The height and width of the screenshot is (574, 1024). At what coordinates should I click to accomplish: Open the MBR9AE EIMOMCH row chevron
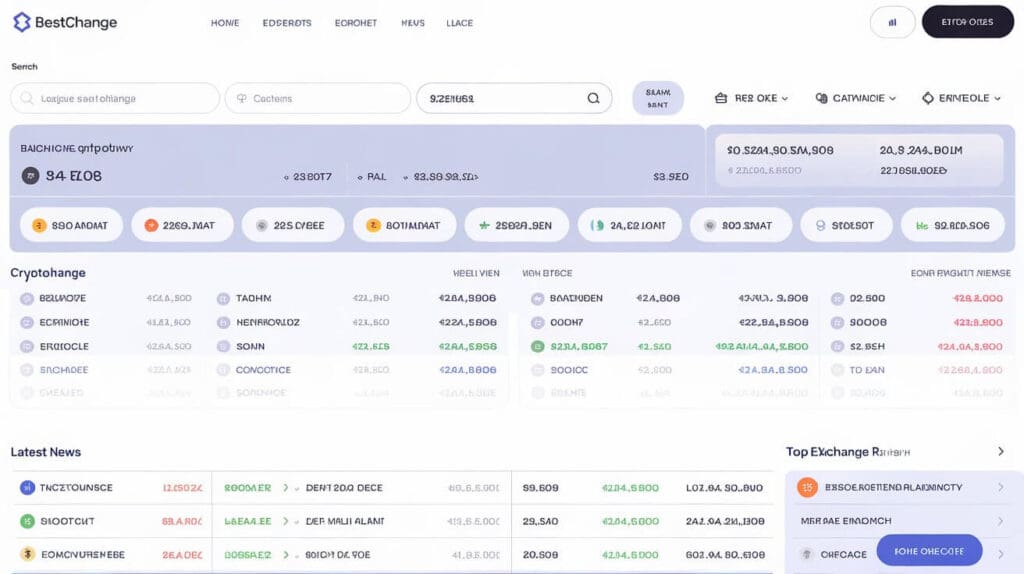coord(1000,521)
